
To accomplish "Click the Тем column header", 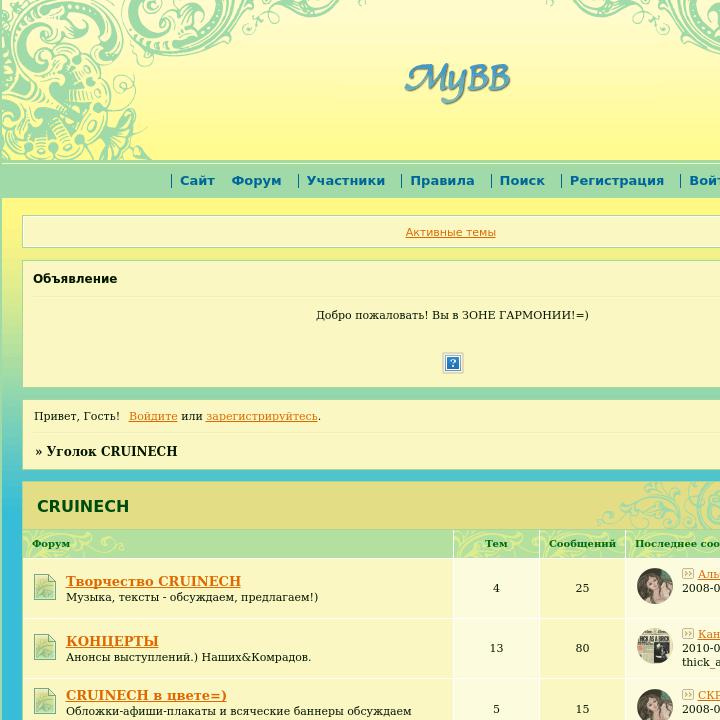I will (496, 544).
